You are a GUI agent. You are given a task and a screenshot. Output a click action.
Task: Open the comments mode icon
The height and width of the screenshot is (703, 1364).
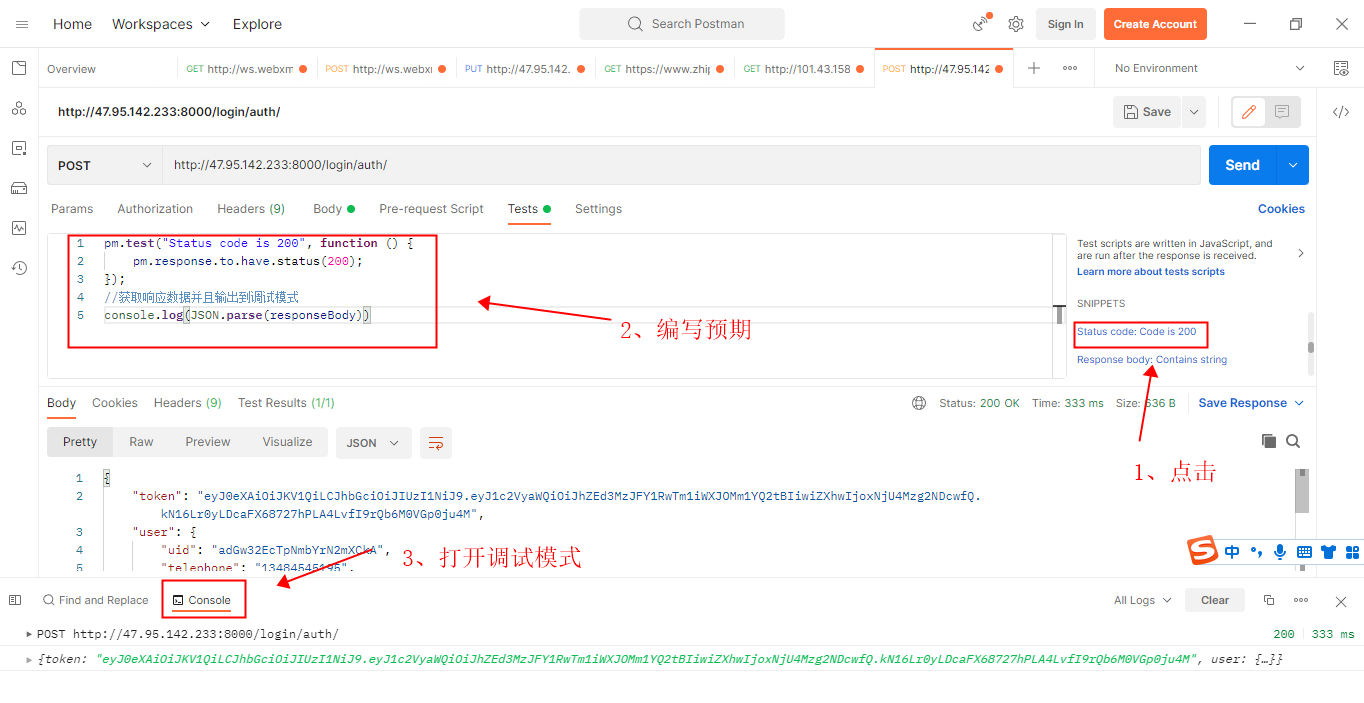pos(1282,112)
